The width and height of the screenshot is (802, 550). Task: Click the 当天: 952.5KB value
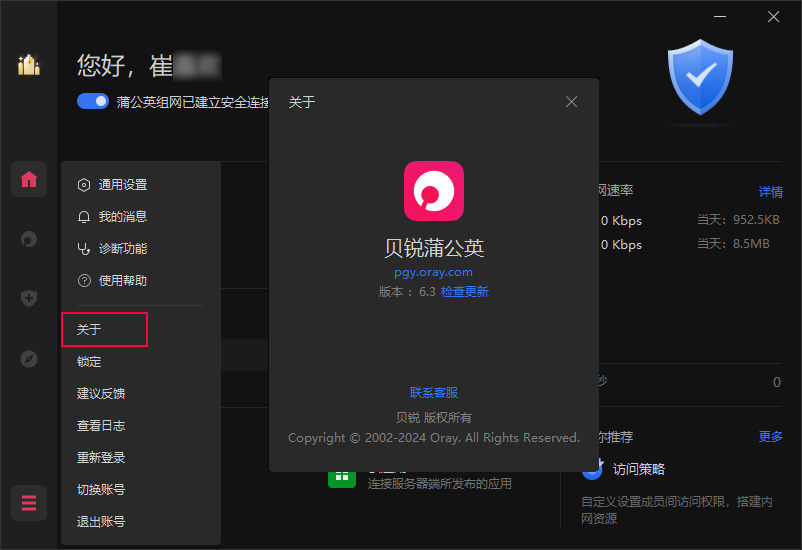tap(738, 219)
